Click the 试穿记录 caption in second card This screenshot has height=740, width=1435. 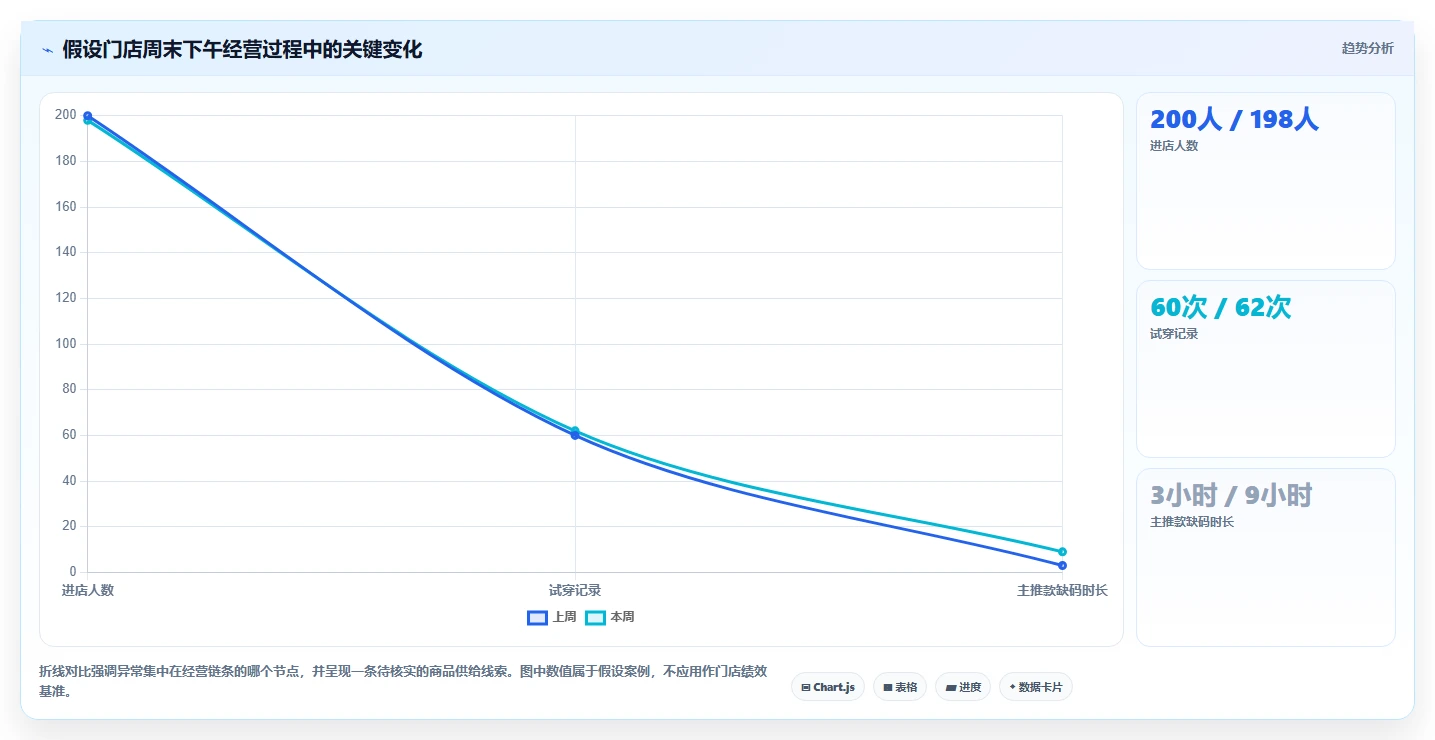(1174, 334)
